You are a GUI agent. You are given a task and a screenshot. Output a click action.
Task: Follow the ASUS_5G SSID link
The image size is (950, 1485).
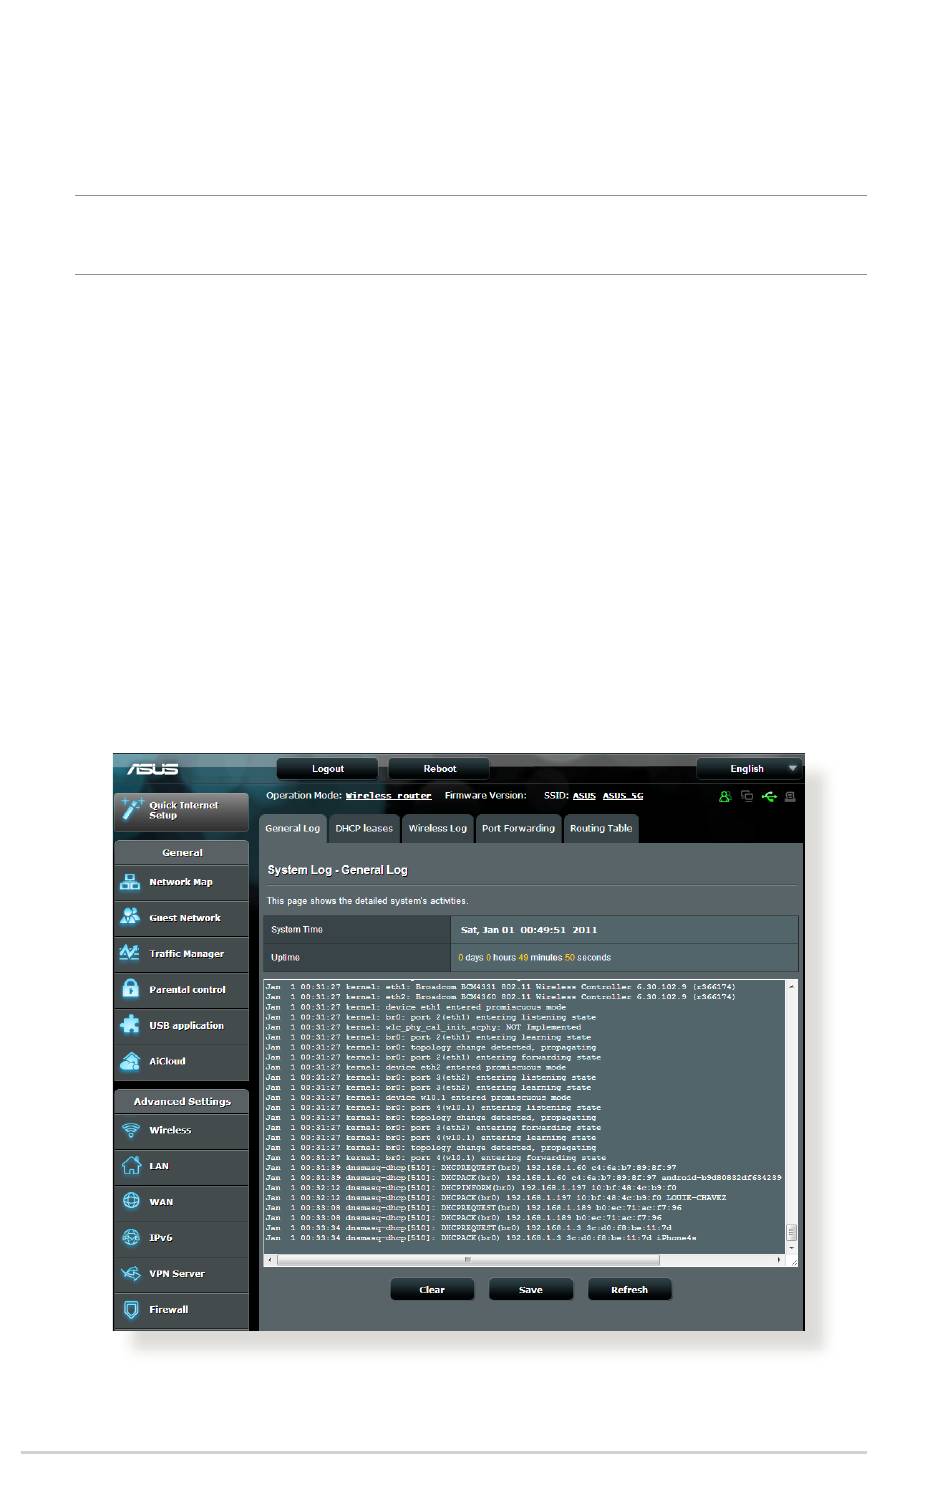[623, 796]
